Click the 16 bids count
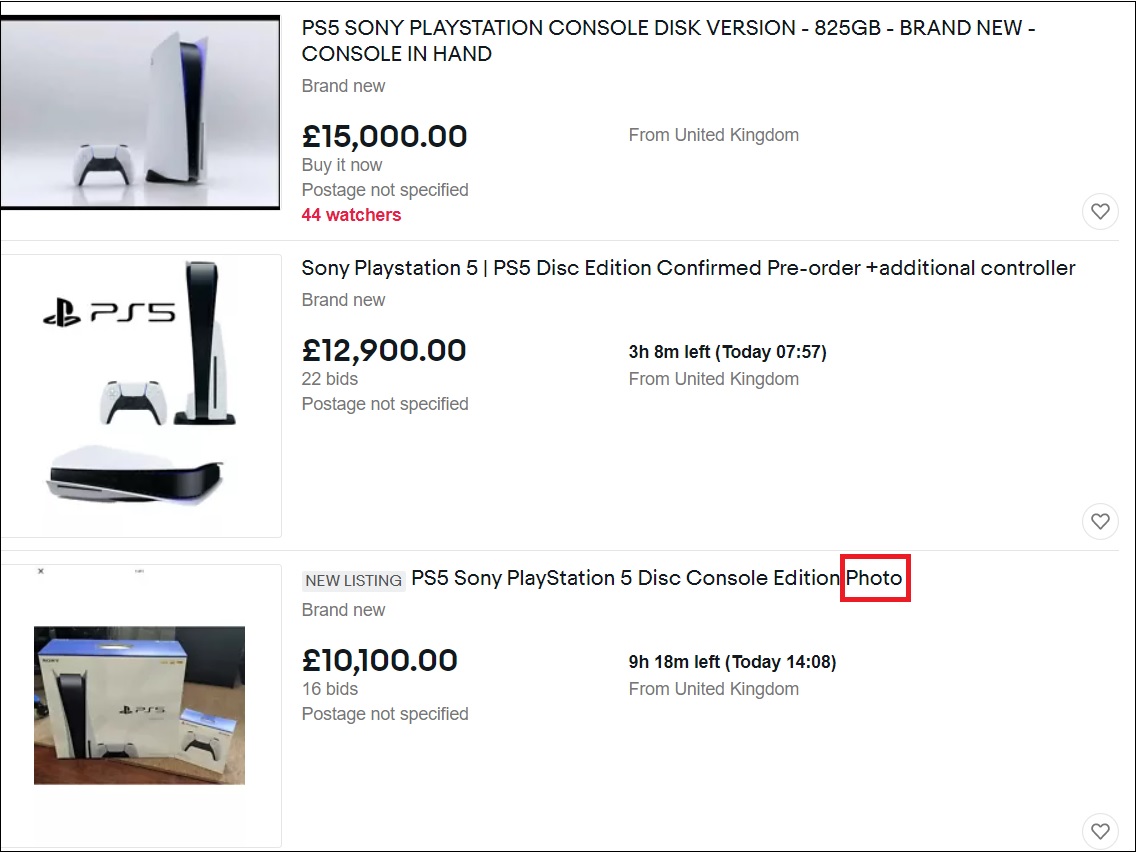The height and width of the screenshot is (852, 1138). coord(329,689)
